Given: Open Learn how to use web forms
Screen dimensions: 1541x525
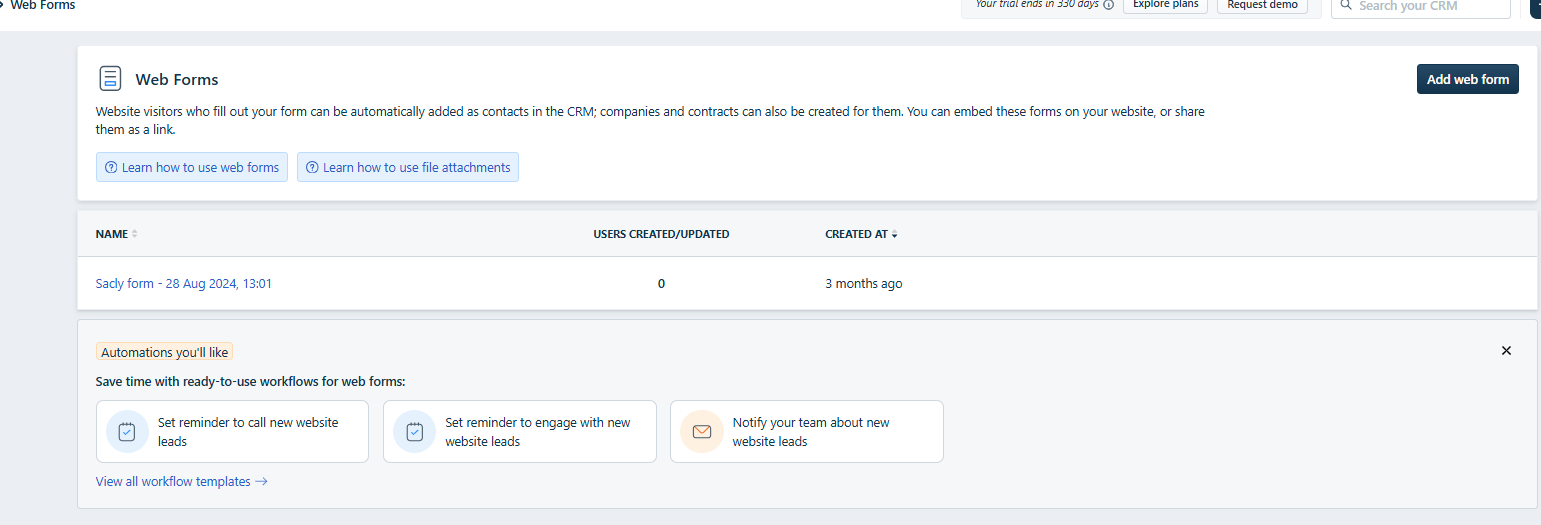Looking at the screenshot, I should click(x=200, y=168).
